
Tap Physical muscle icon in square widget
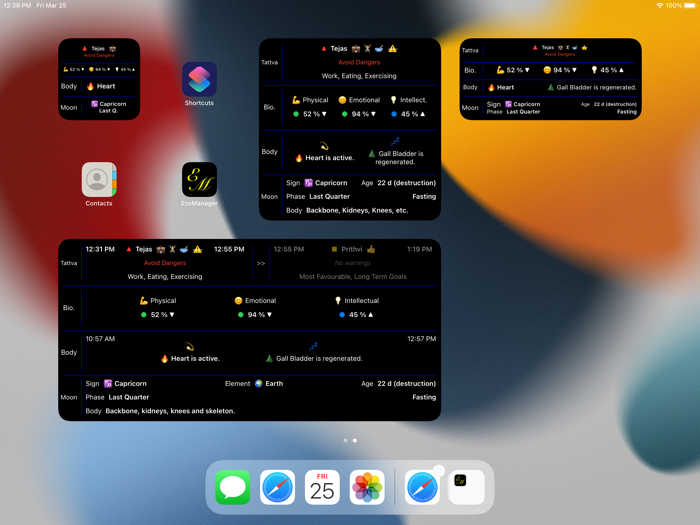coord(296,100)
